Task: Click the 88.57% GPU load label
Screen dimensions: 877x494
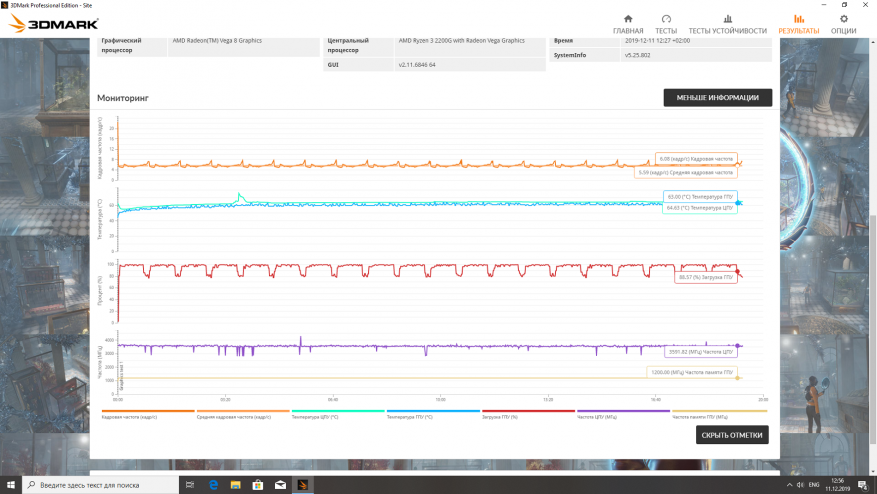Action: point(705,277)
